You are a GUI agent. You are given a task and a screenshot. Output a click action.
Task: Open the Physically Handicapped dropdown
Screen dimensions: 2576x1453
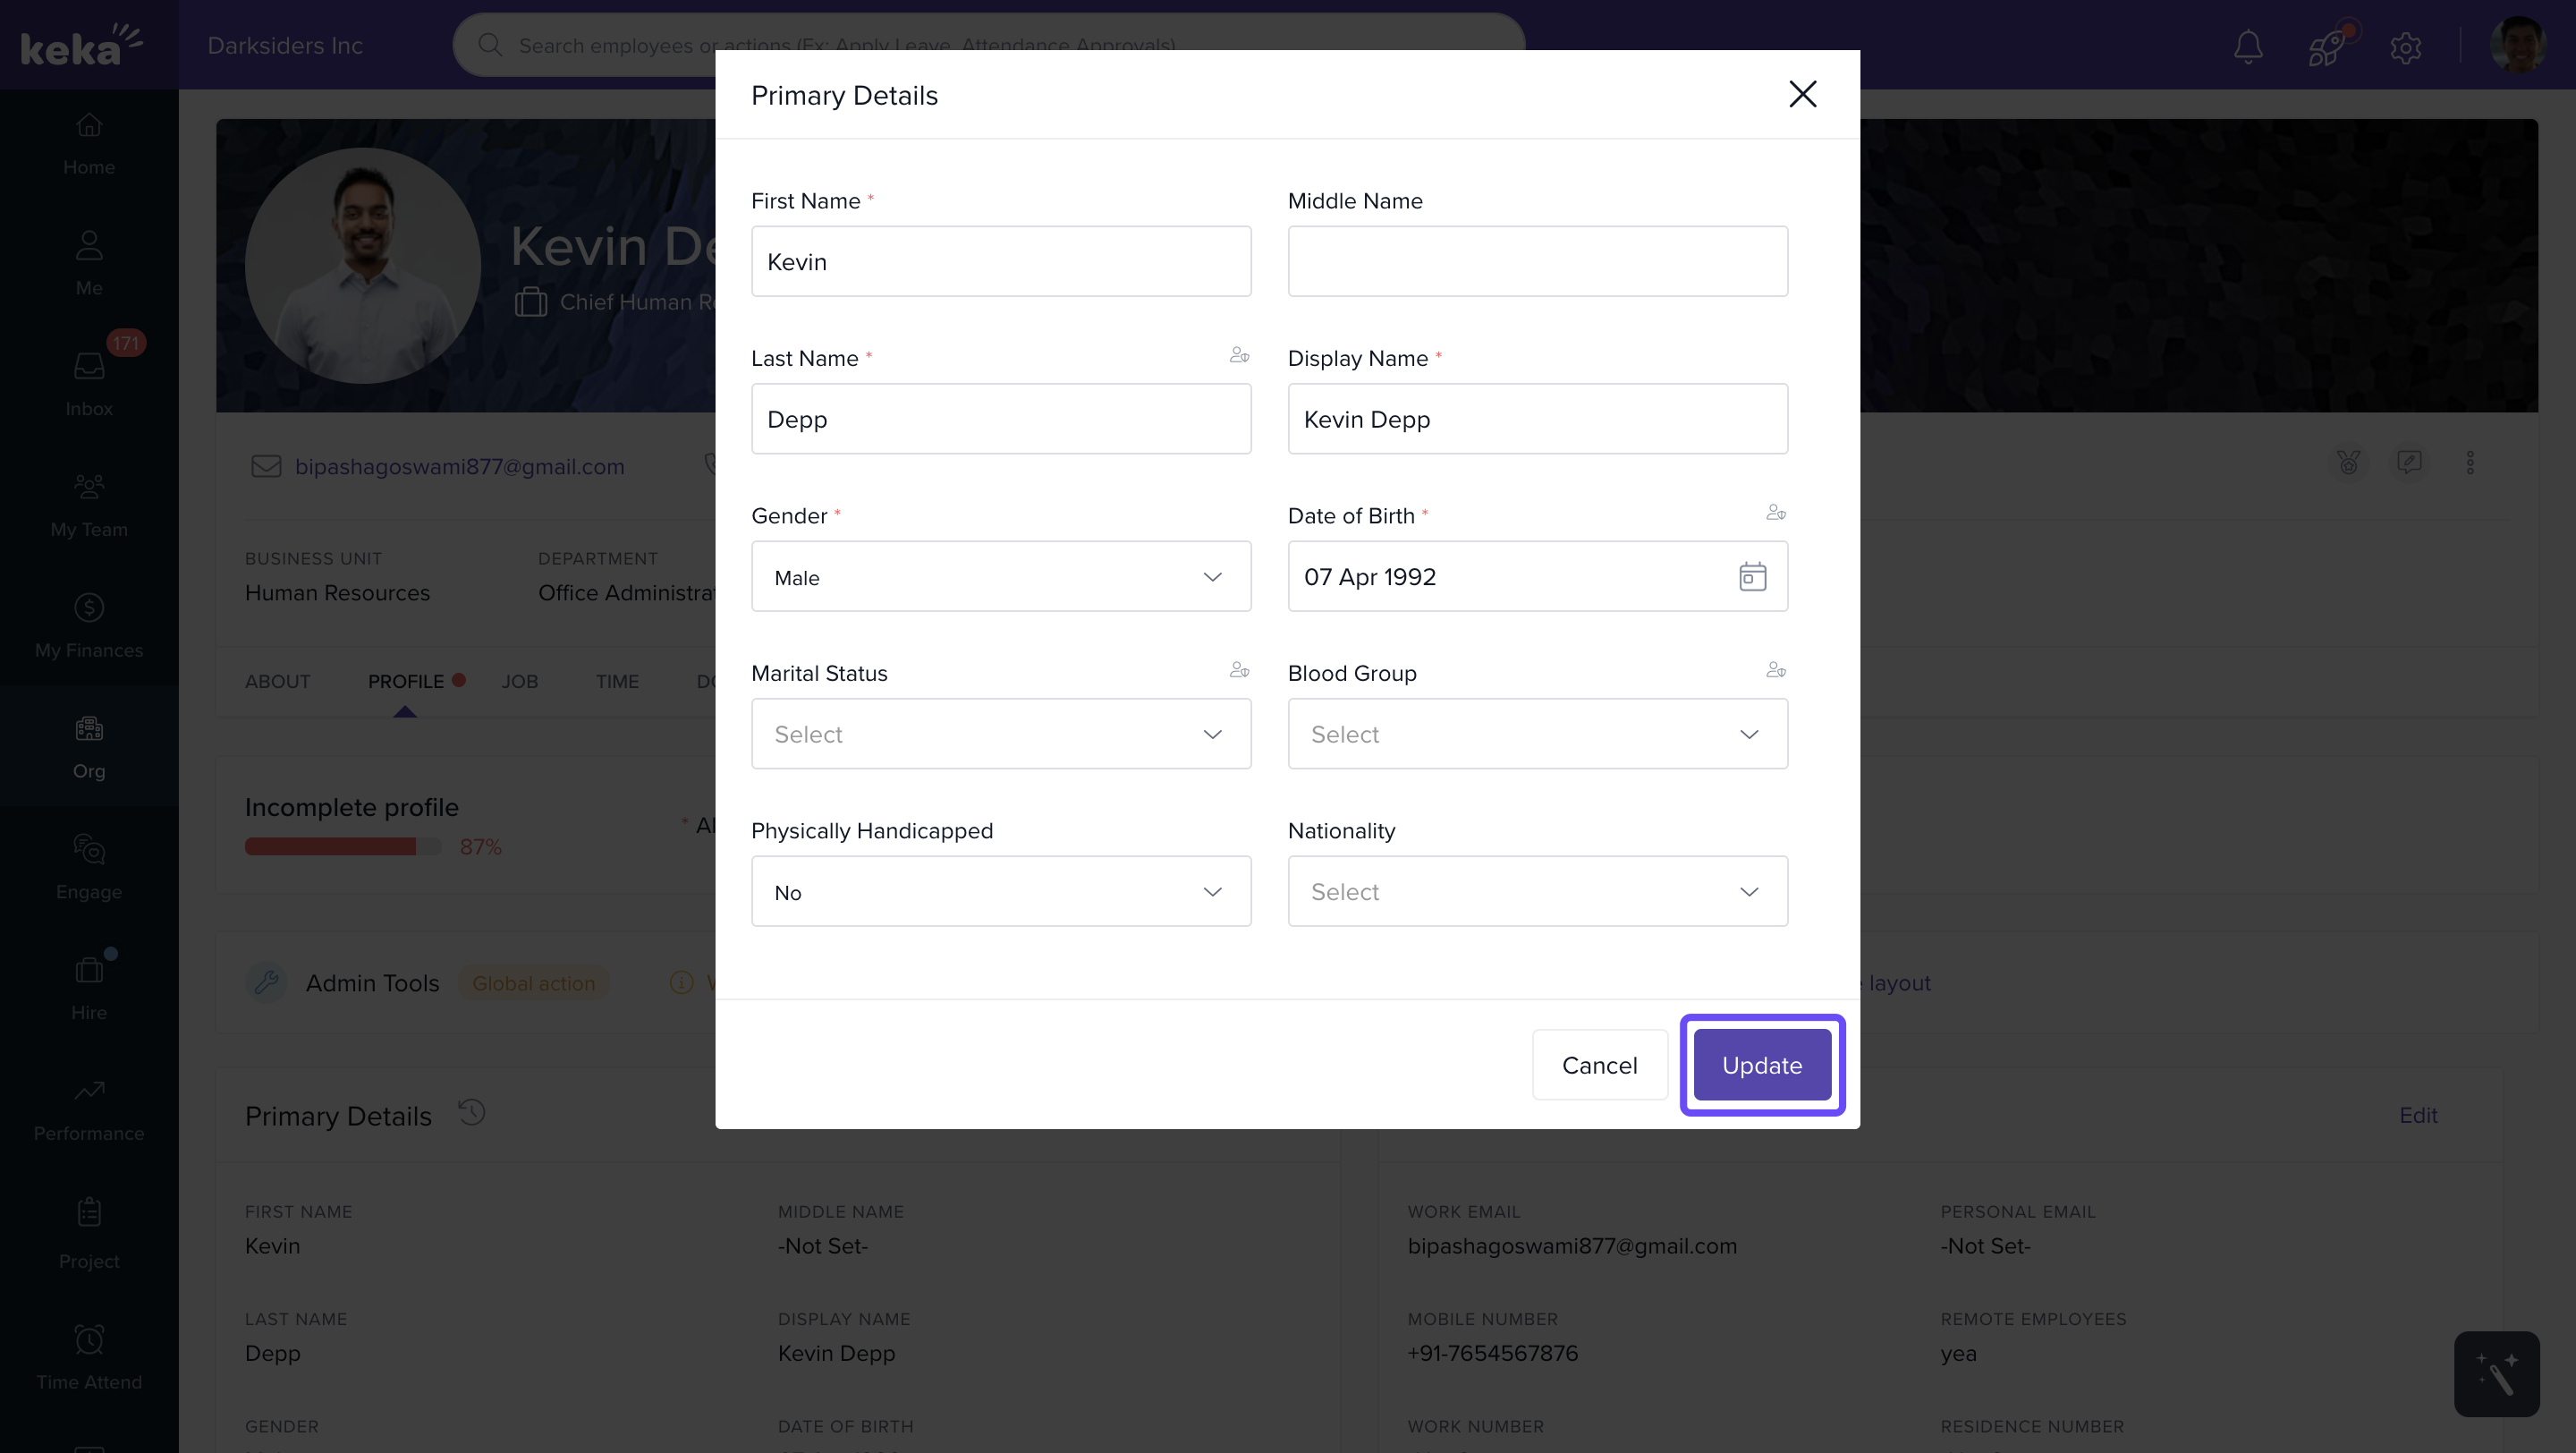1001,891
